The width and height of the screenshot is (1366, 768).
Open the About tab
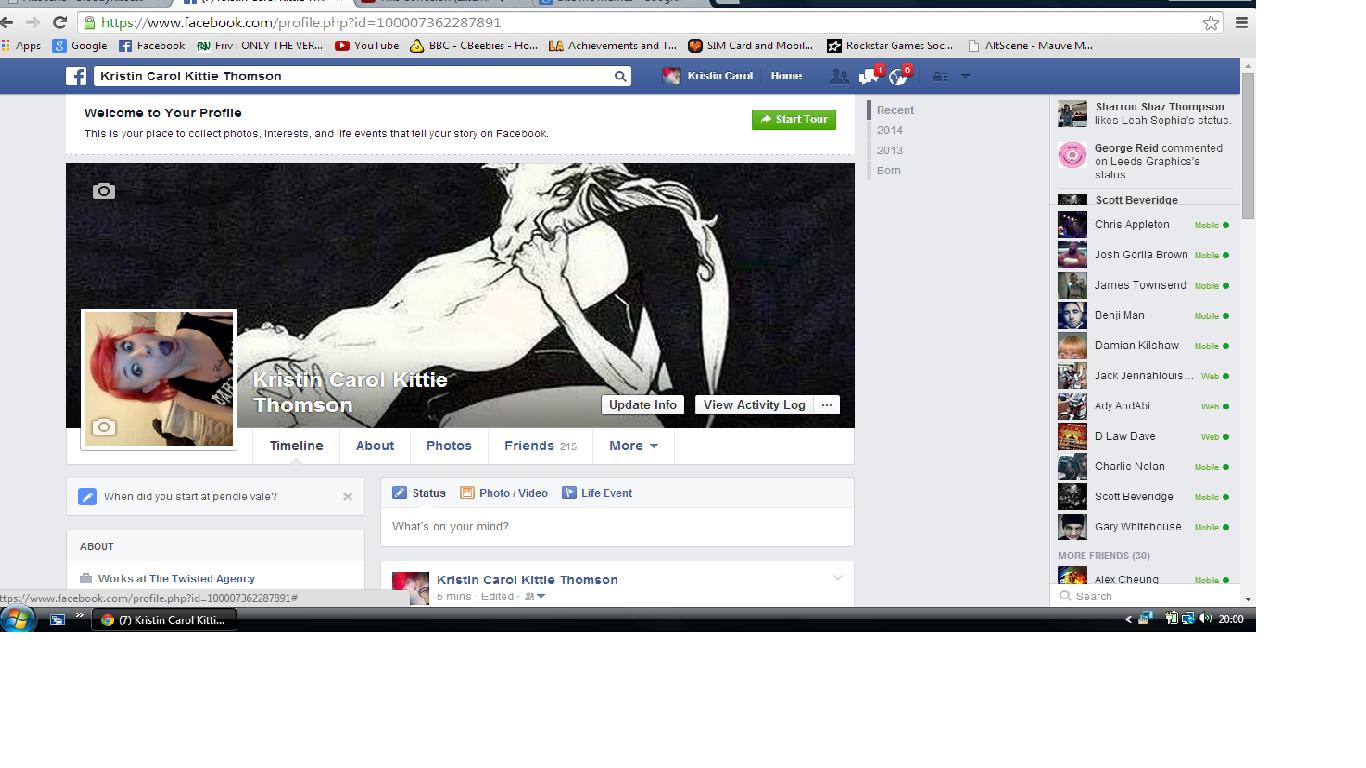(x=375, y=446)
